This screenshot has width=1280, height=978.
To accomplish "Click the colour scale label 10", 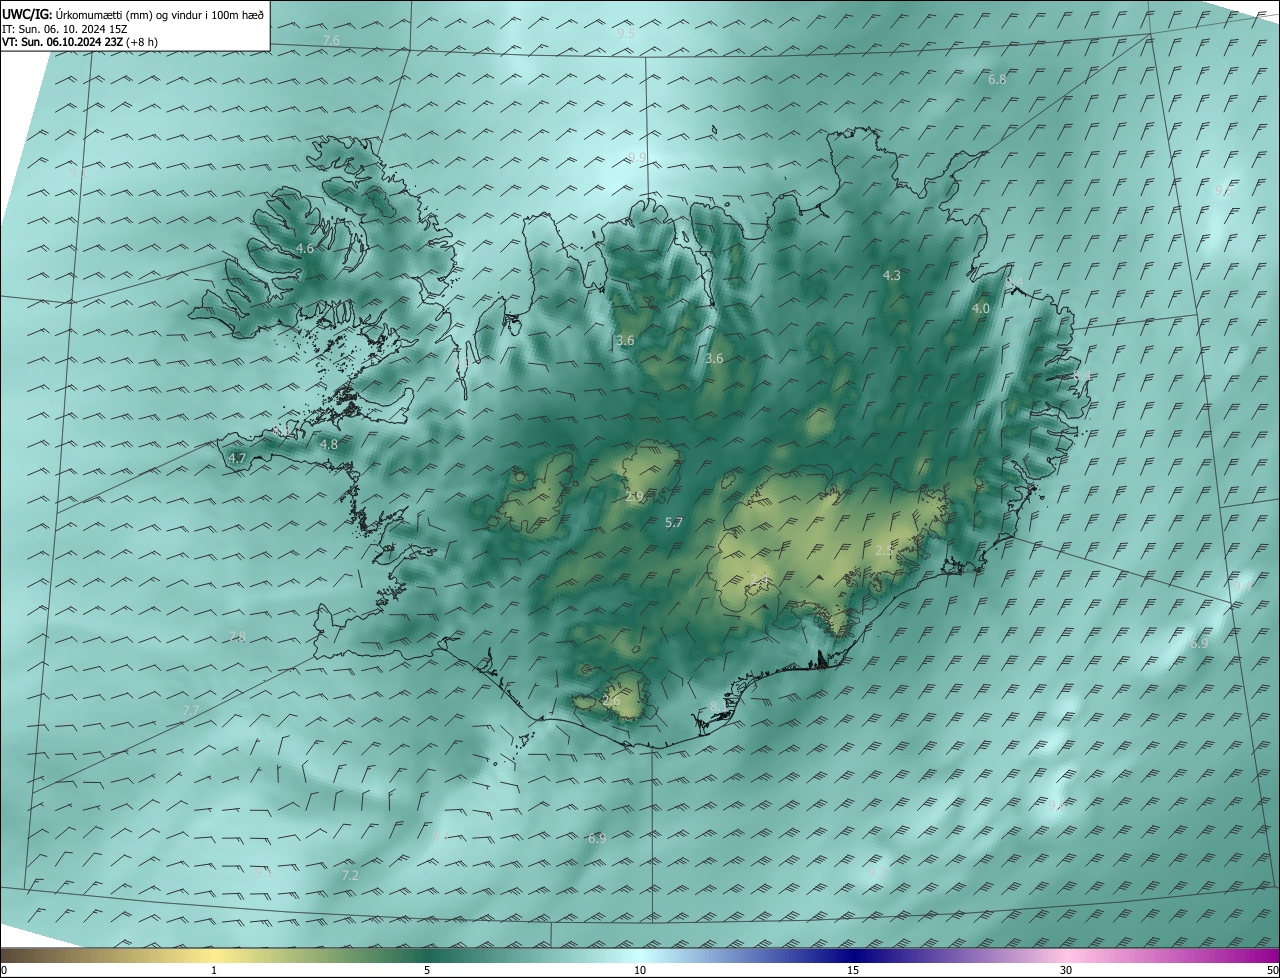I will pos(640,970).
